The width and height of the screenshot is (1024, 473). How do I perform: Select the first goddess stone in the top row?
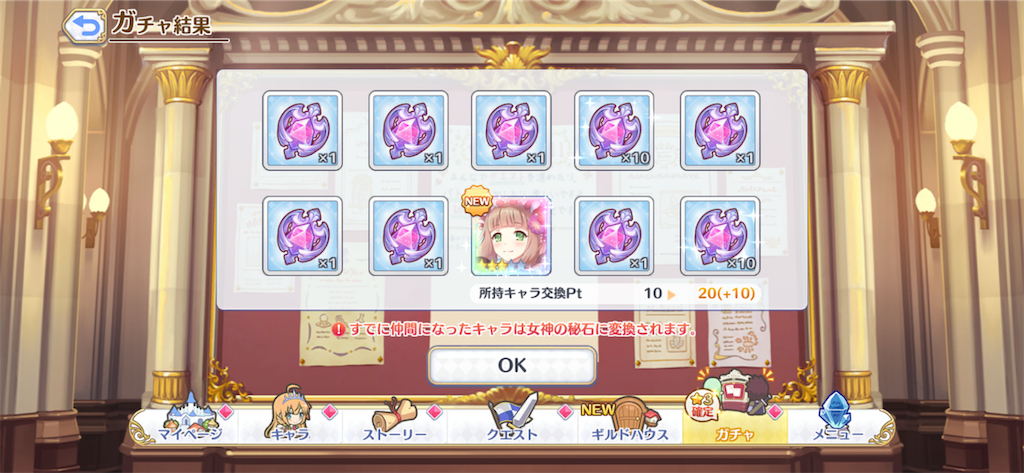pyautogui.click(x=302, y=131)
